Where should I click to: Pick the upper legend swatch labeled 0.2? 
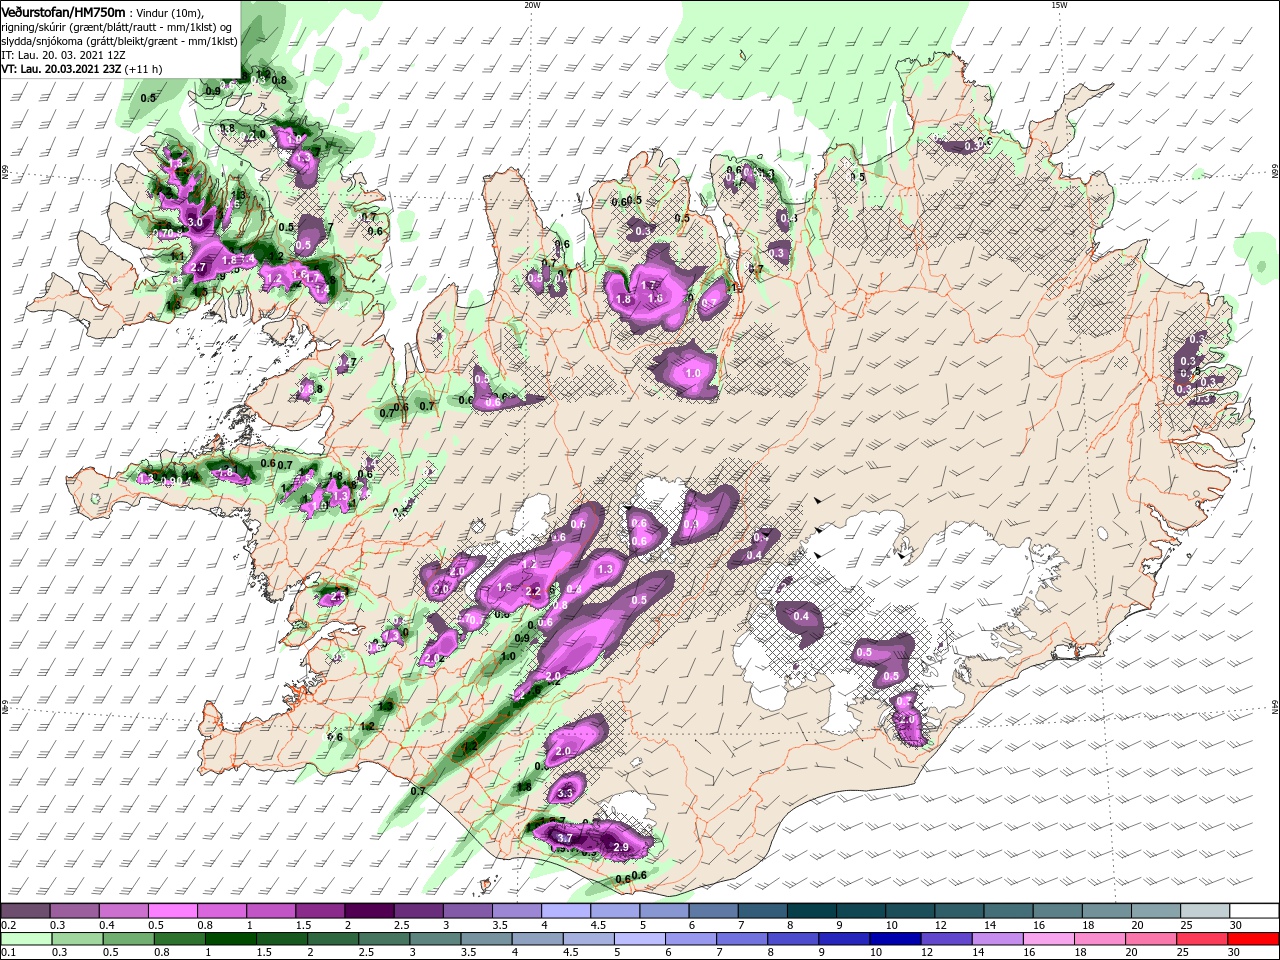tap(25, 911)
